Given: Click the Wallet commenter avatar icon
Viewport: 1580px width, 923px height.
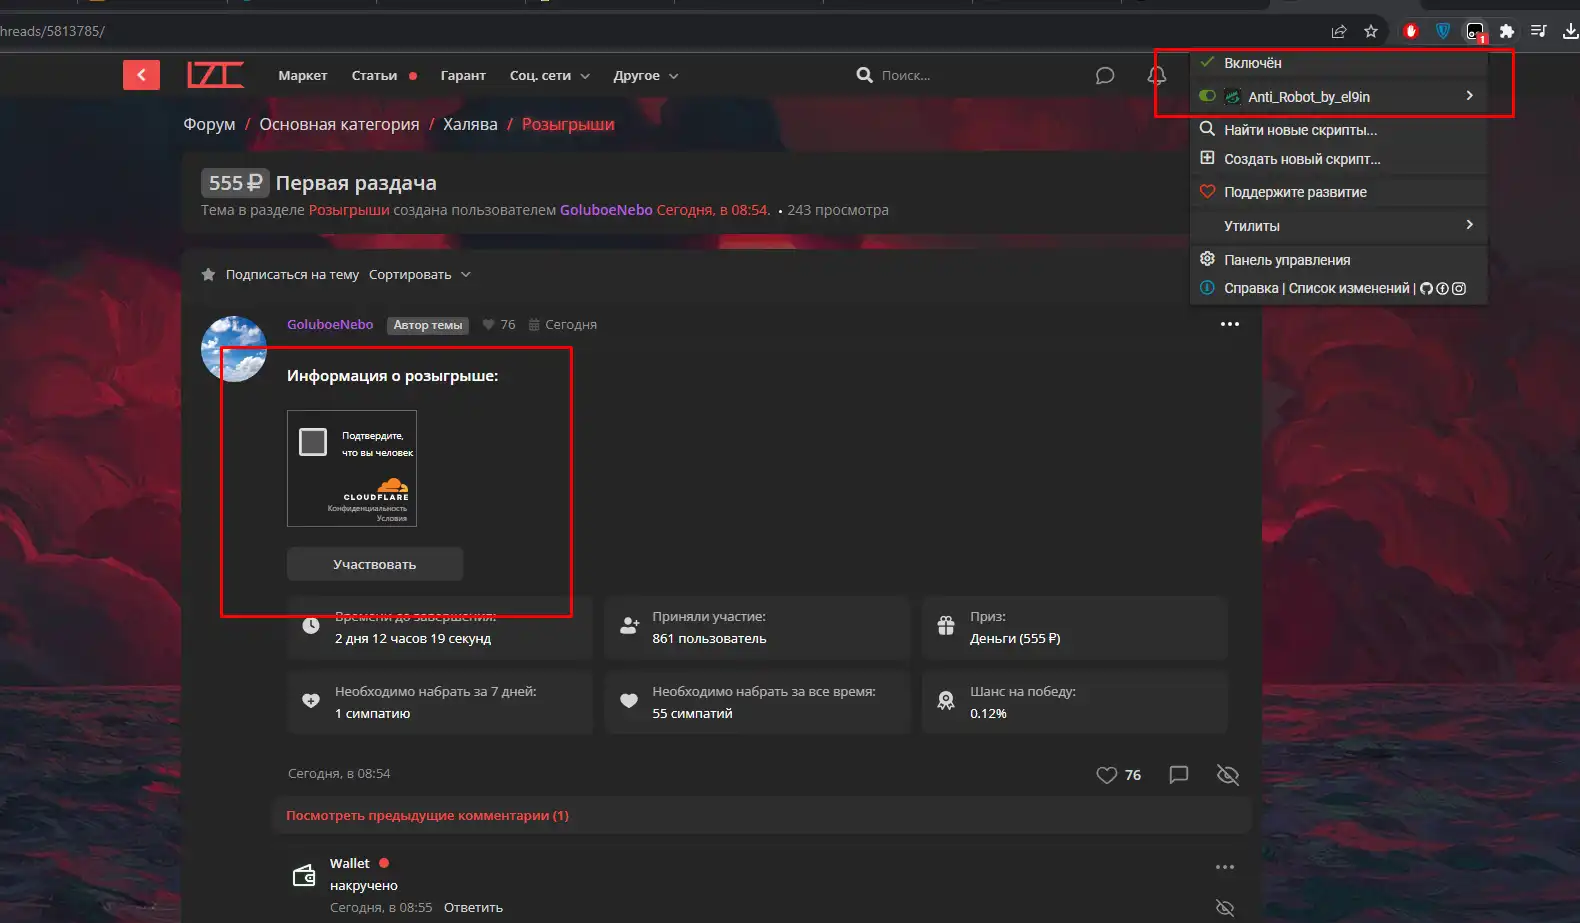Looking at the screenshot, I should coord(304,875).
